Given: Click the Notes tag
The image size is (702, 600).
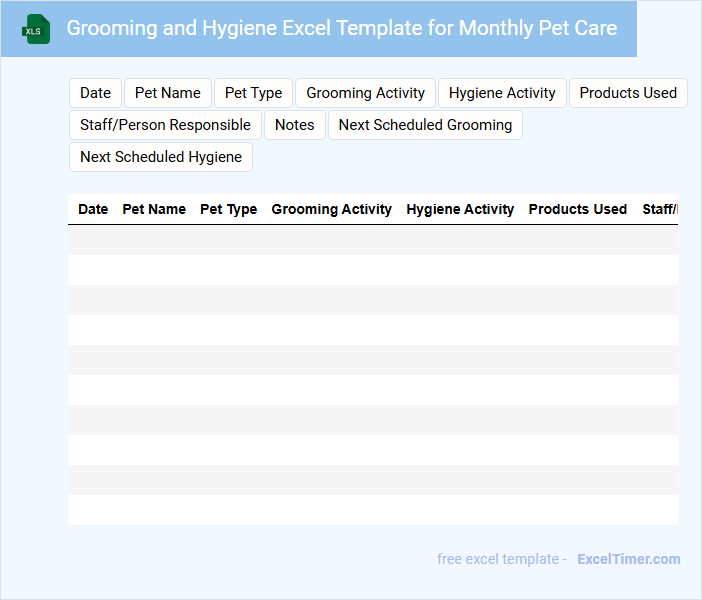Looking at the screenshot, I should [295, 125].
